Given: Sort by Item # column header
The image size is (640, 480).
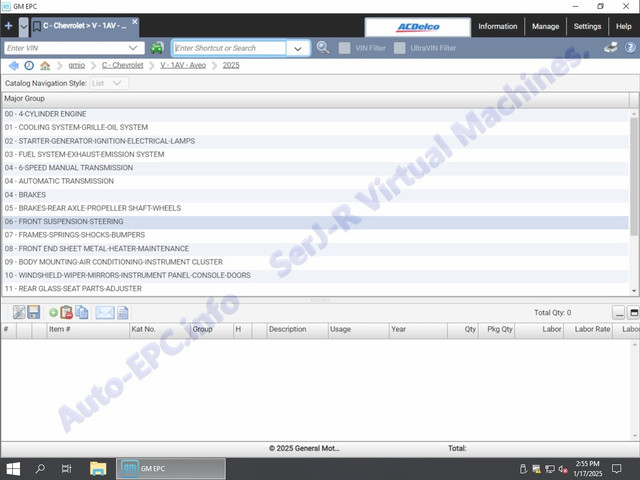Looking at the screenshot, I should tap(88, 330).
